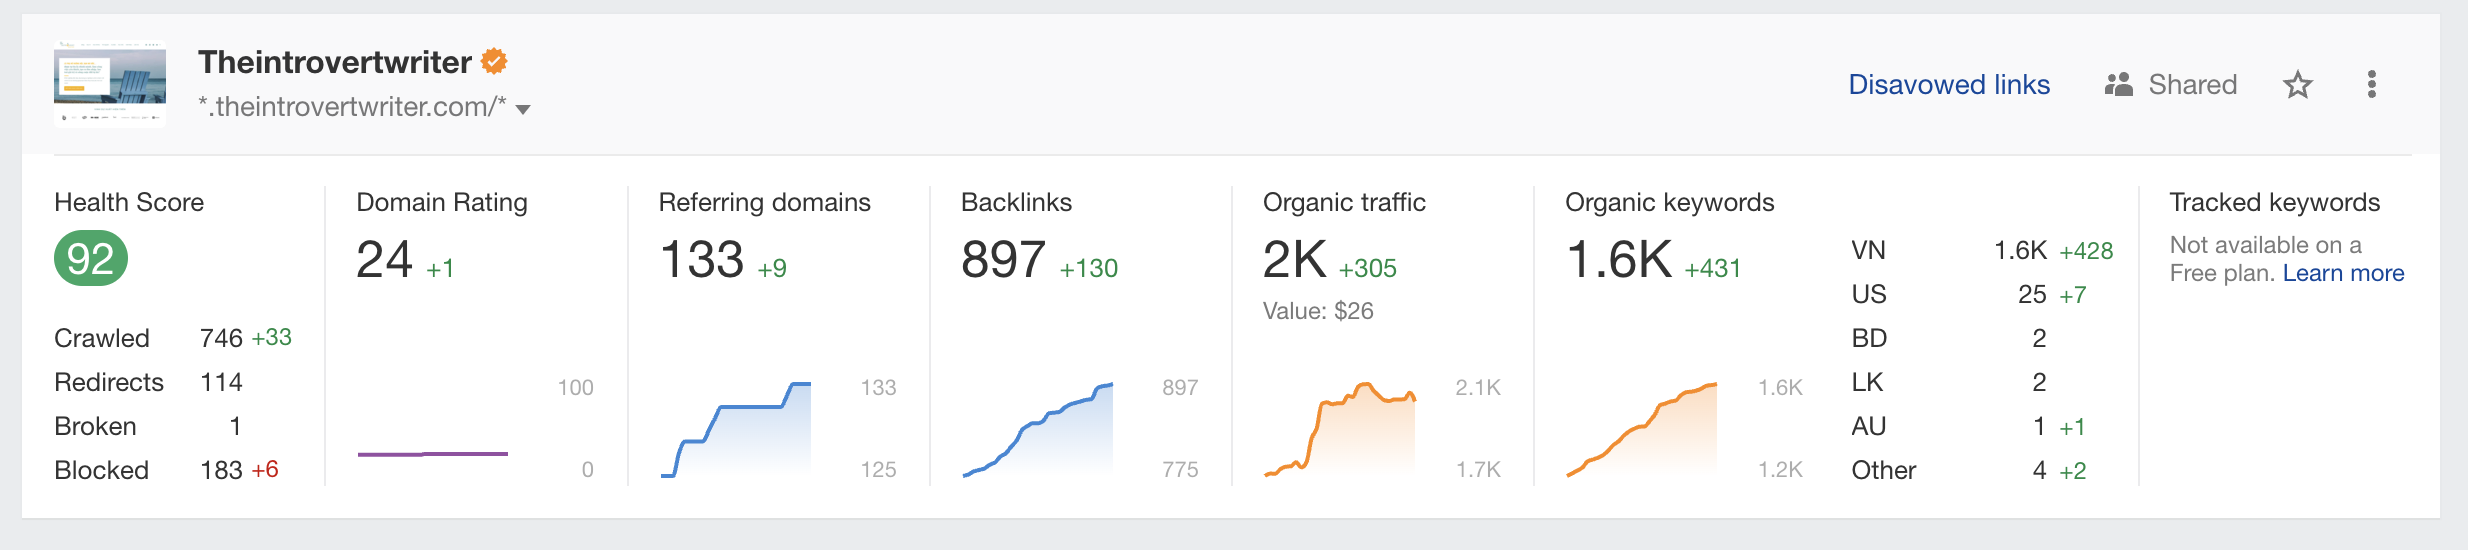This screenshot has width=2468, height=550.
Task: Click the VN country keywords row
Action: click(x=1982, y=250)
